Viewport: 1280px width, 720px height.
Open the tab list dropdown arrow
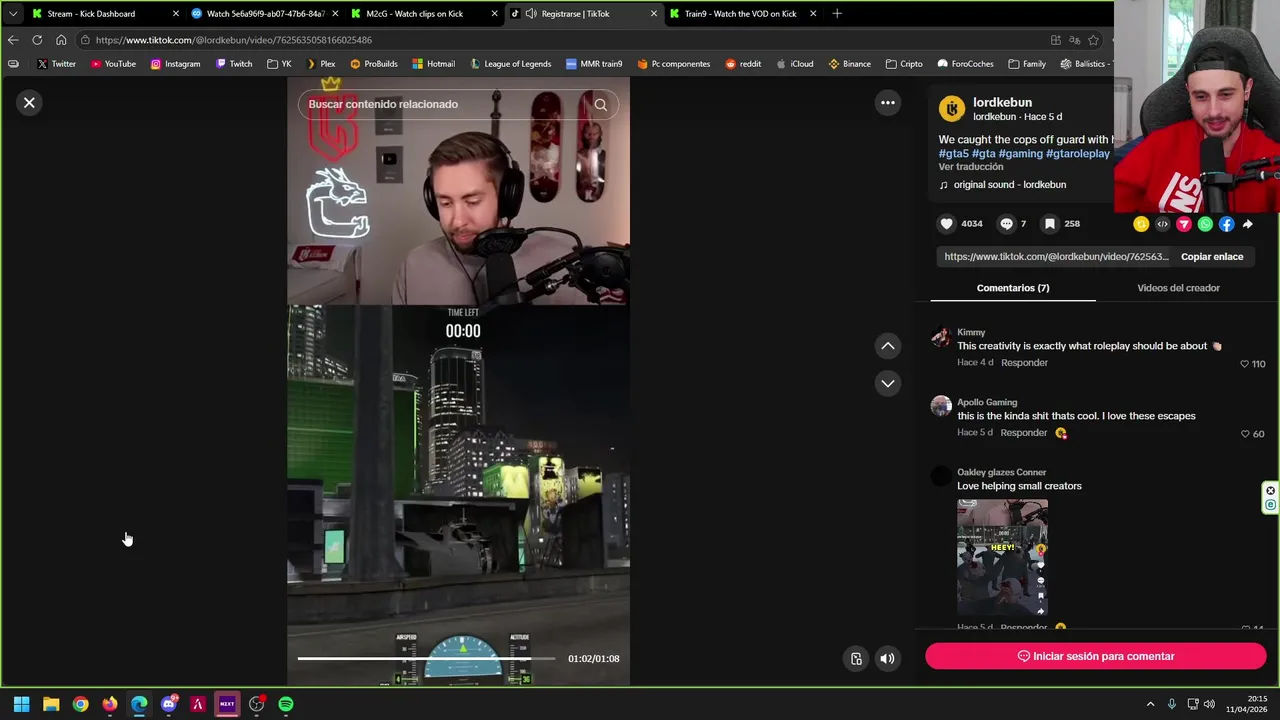(12, 14)
